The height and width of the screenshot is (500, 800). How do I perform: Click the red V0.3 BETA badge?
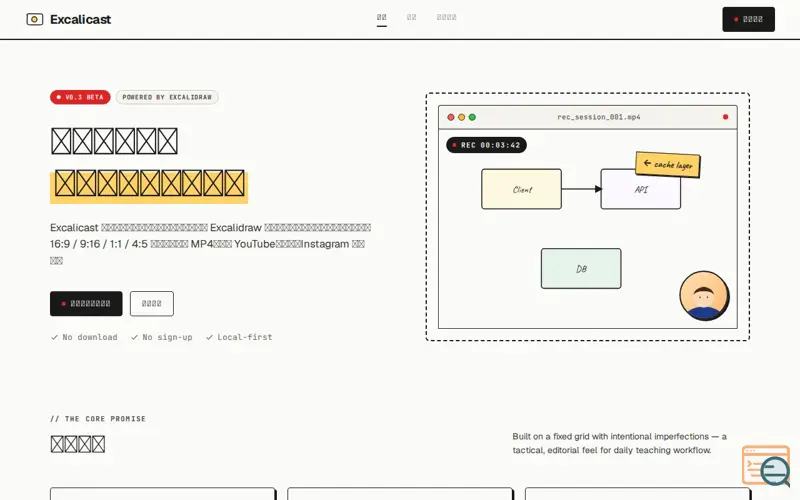point(80,97)
